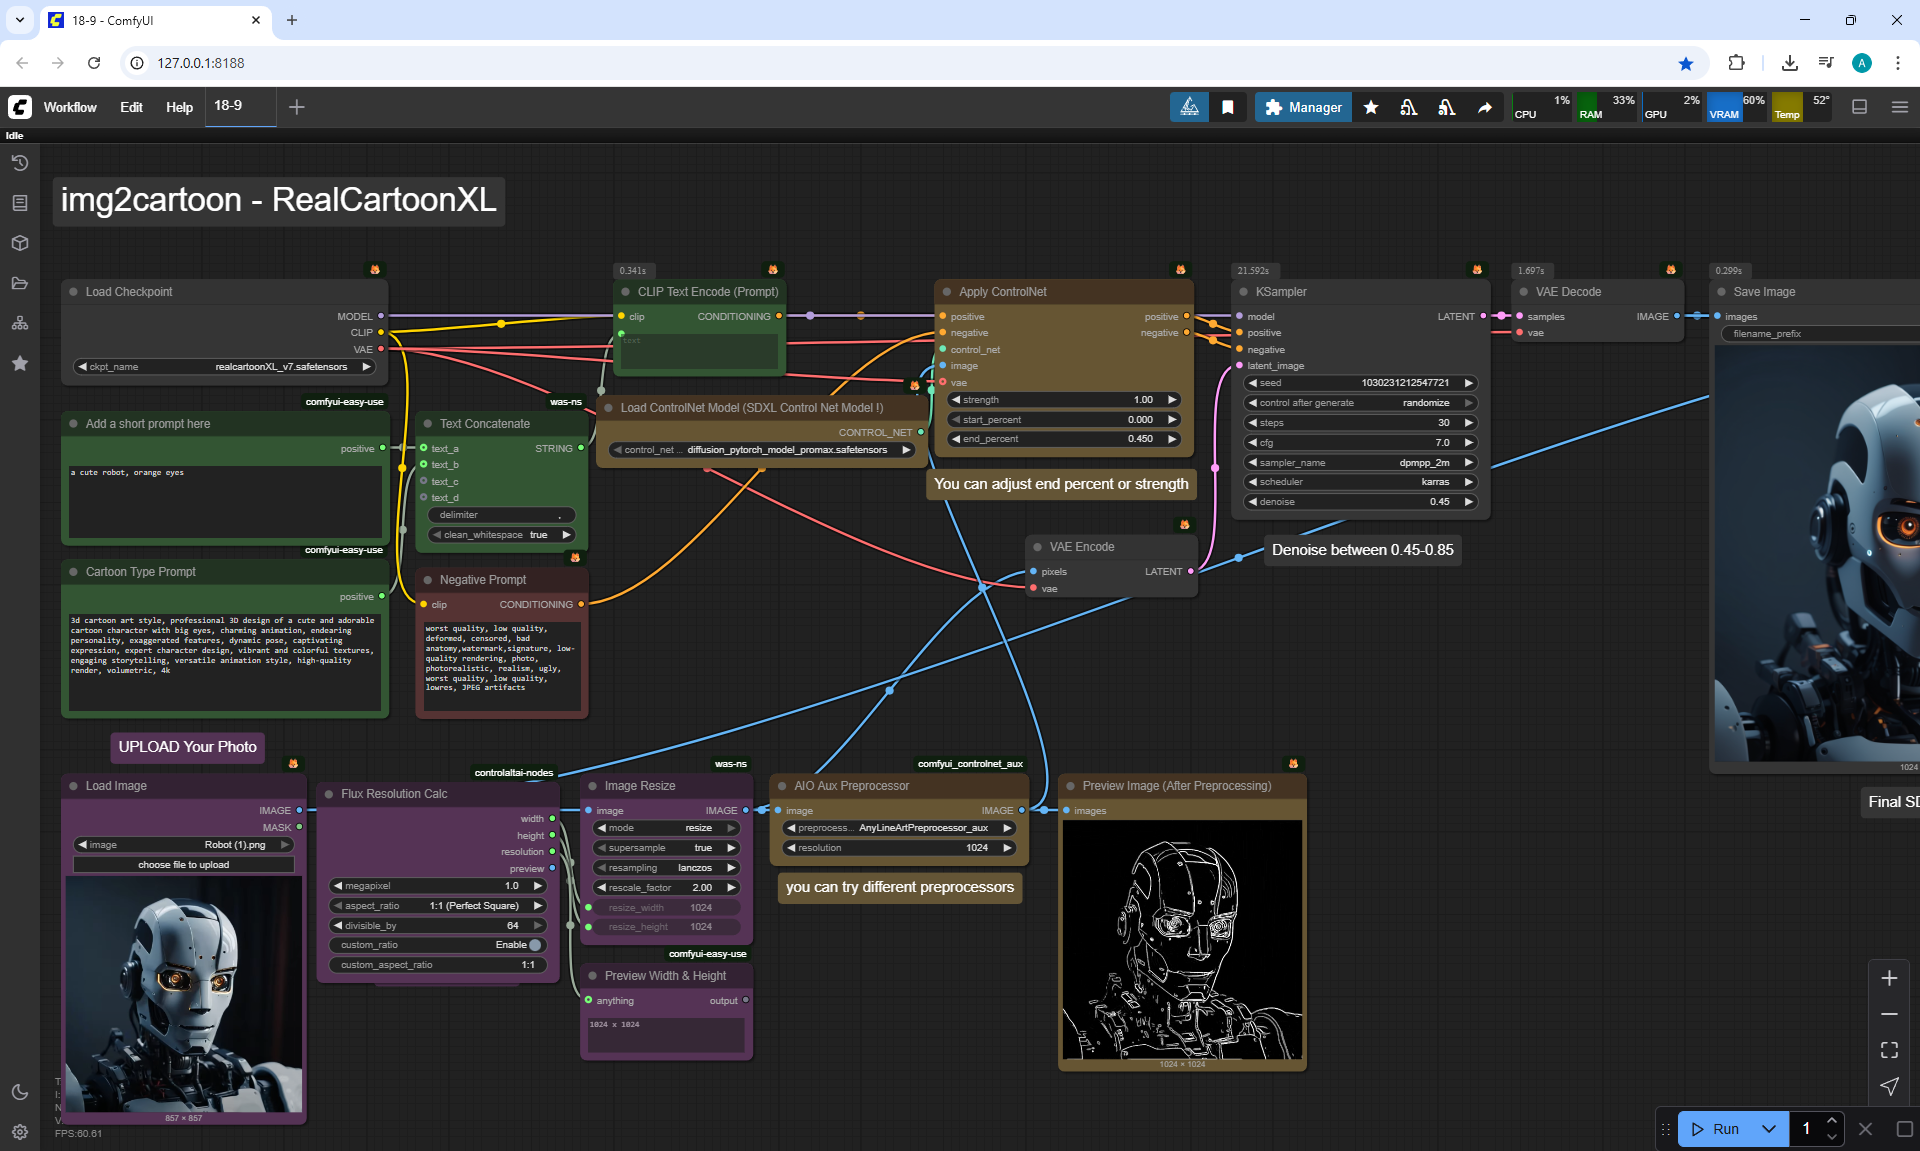
Task: Open the Edit menu
Action: coord(131,107)
